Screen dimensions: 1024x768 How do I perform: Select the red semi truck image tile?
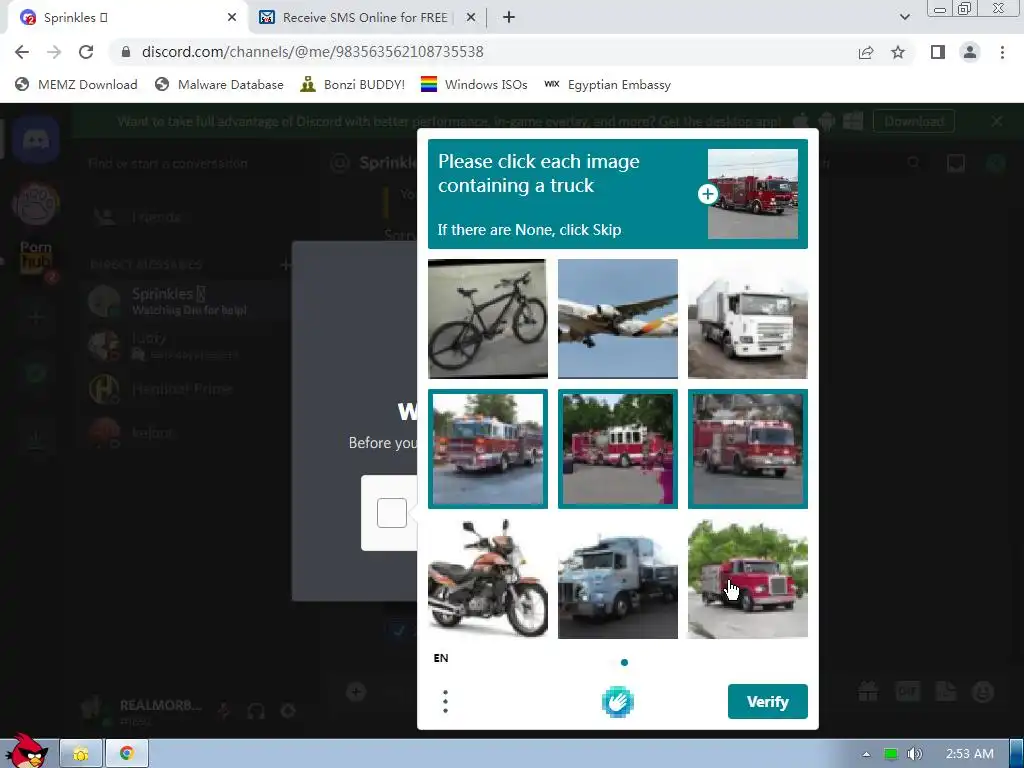tap(748, 579)
